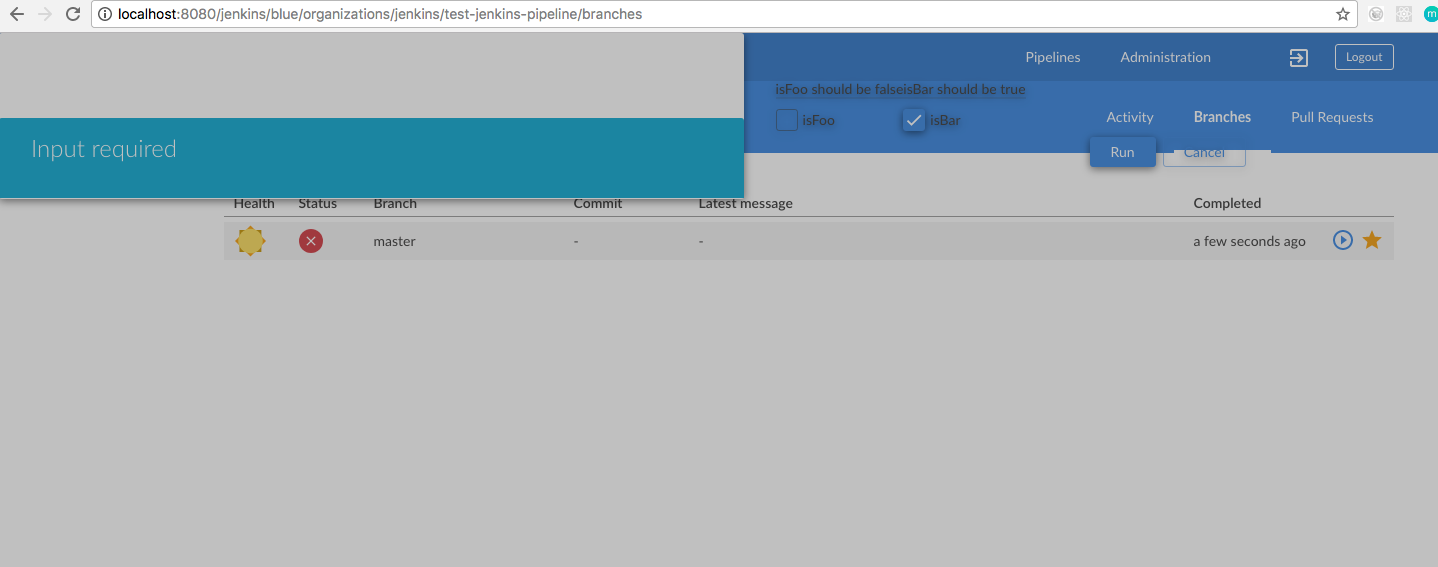
Task: Select the Branches tab
Action: 1222,117
